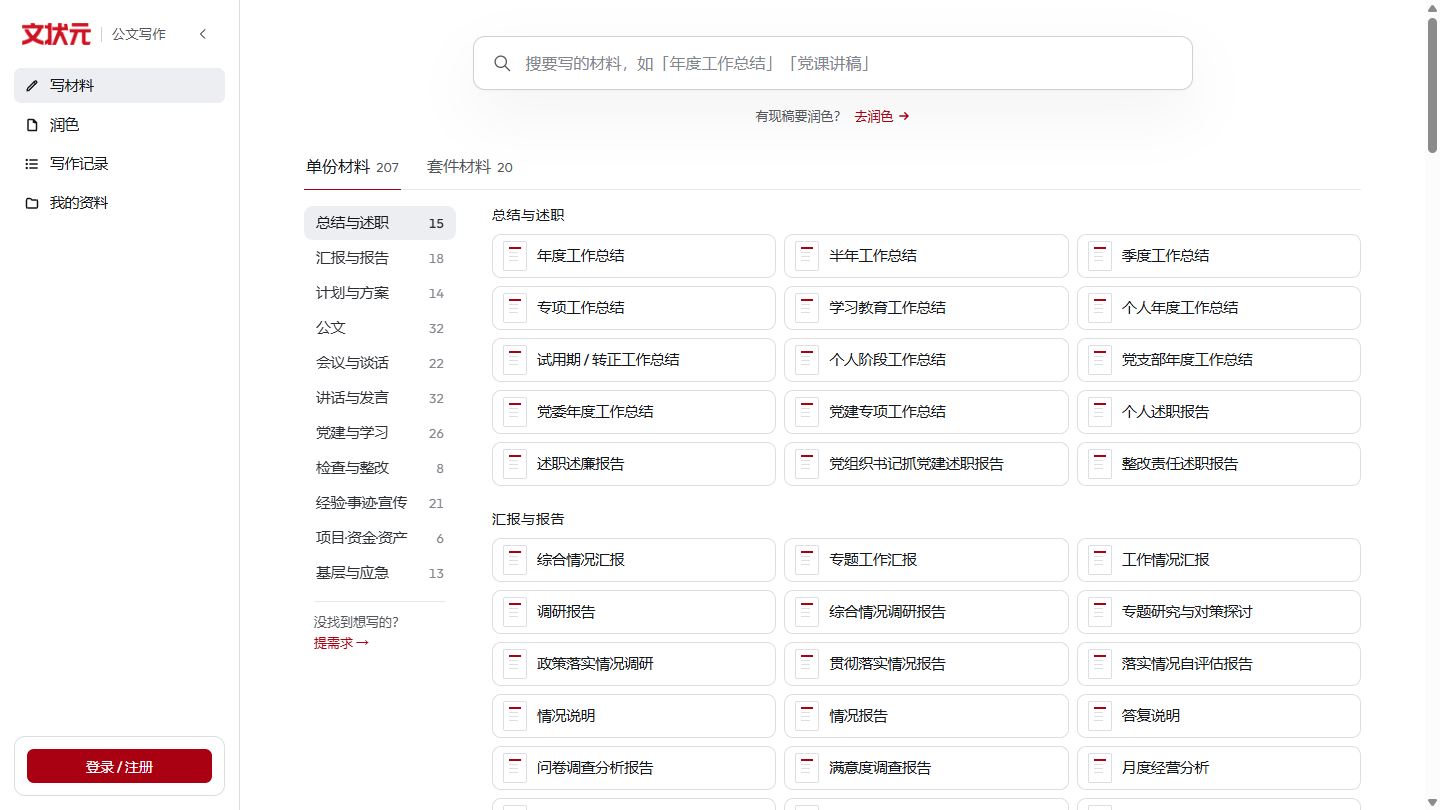
Task: Select the 党建与学习 category
Action: tap(380, 433)
